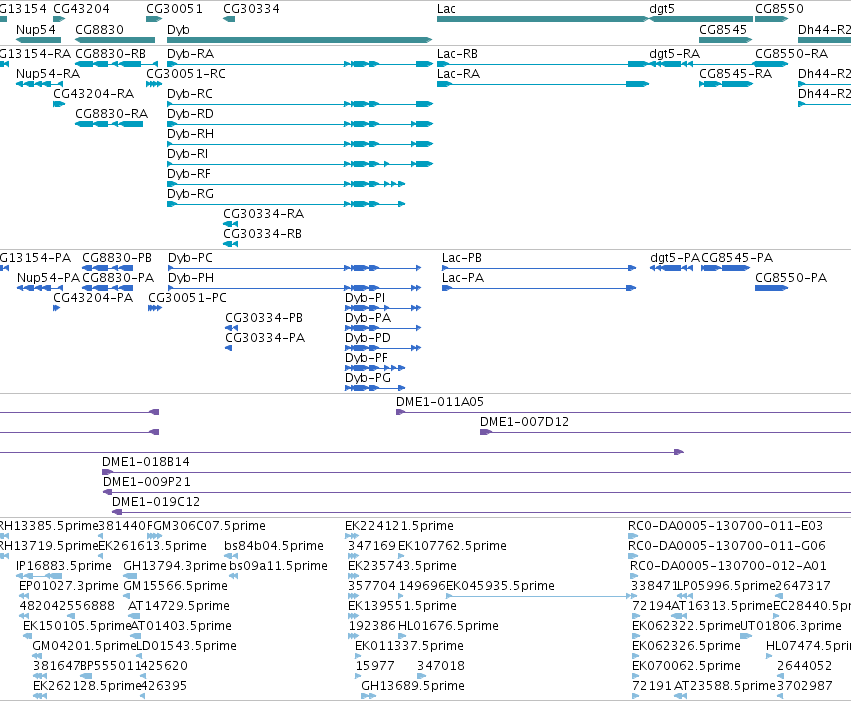
Task: Select transcript CG30051-RC
Action: click(186, 74)
